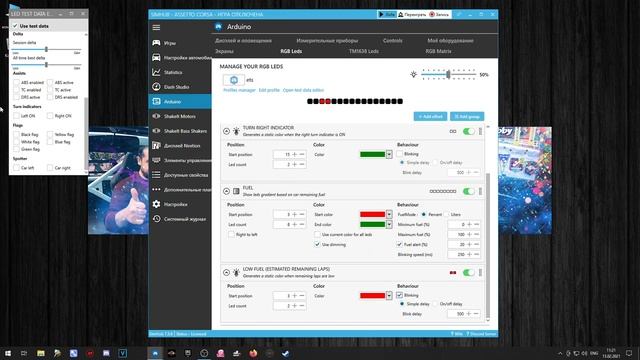Toggle the Fuel effect on/off switch
This screenshot has height=360, width=640.
click(x=469, y=191)
